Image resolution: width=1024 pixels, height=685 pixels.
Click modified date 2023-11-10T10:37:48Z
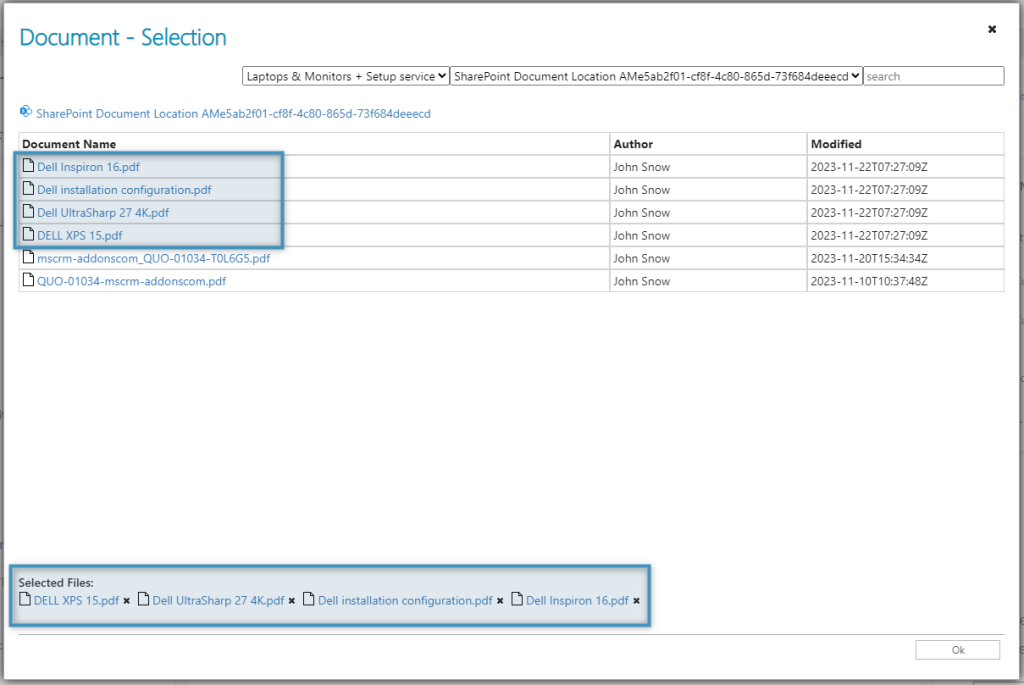coord(869,281)
